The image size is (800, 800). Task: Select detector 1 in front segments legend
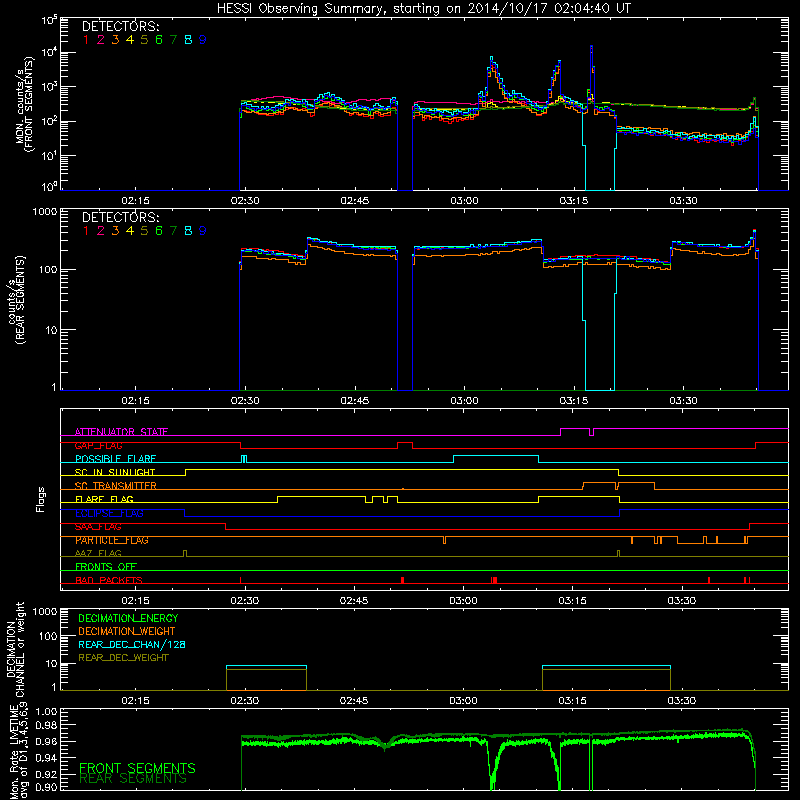[86, 40]
